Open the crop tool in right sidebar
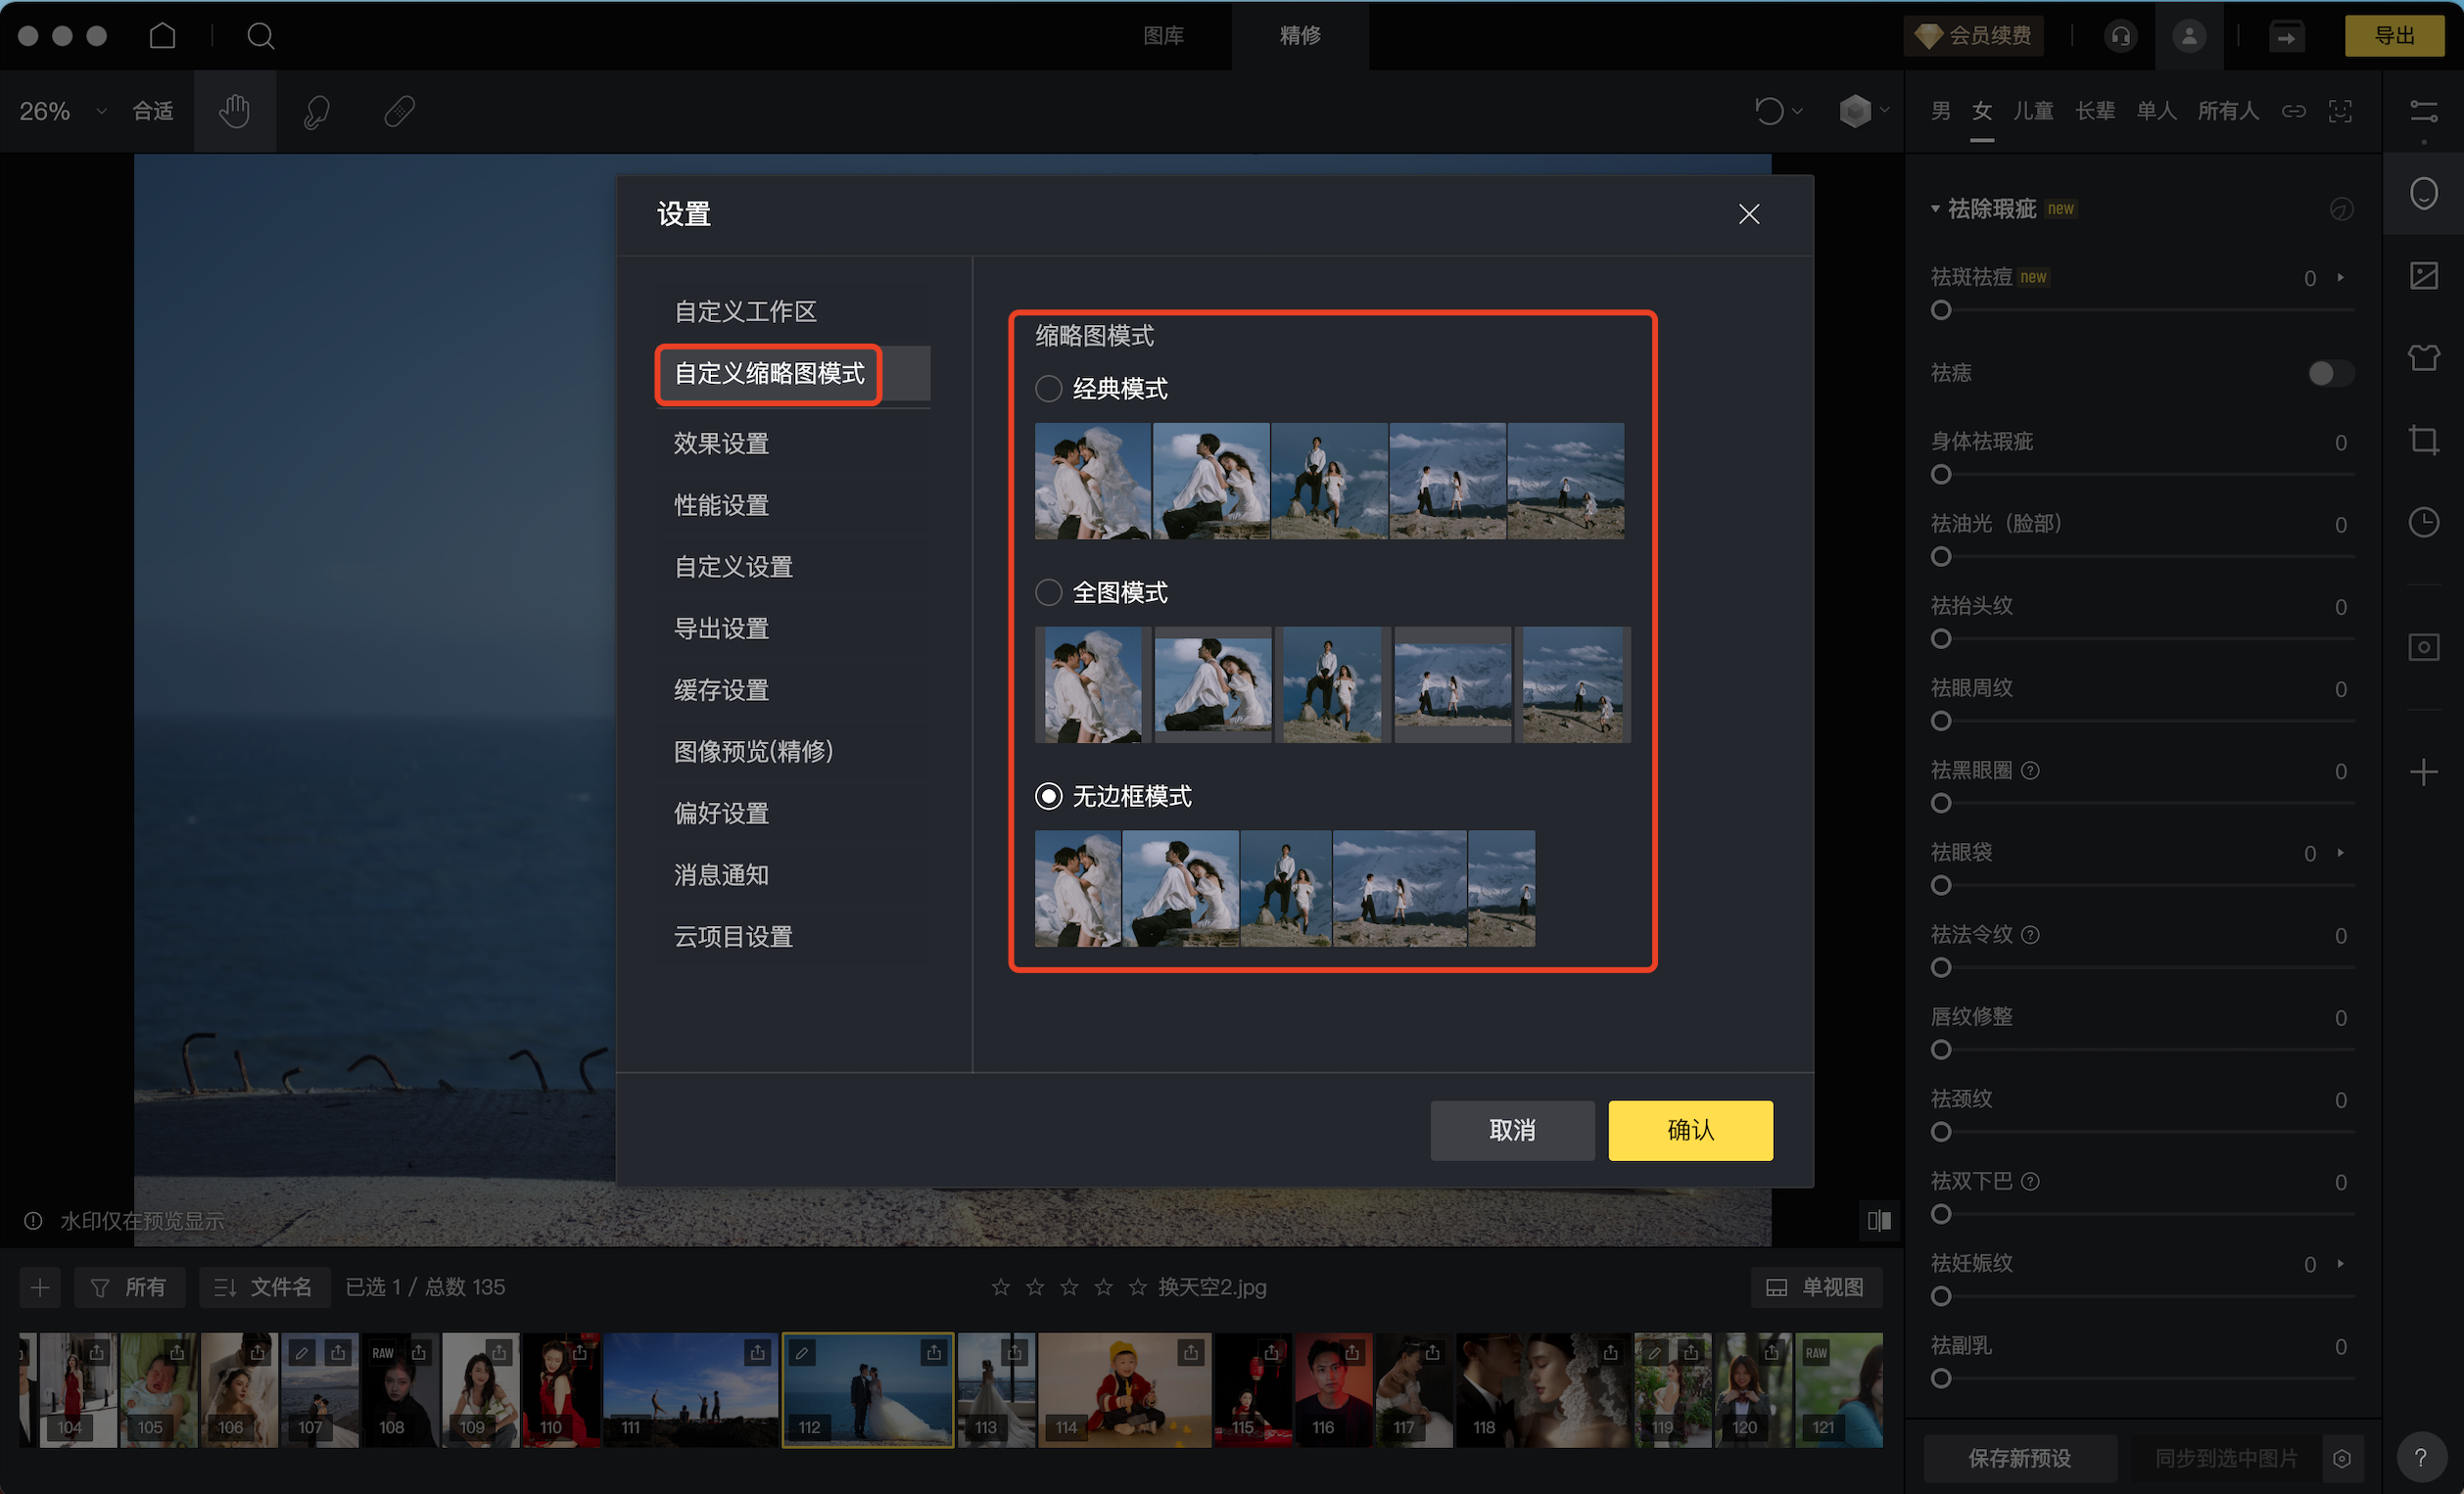Screen dimensions: 2464x1494 point(2423,440)
